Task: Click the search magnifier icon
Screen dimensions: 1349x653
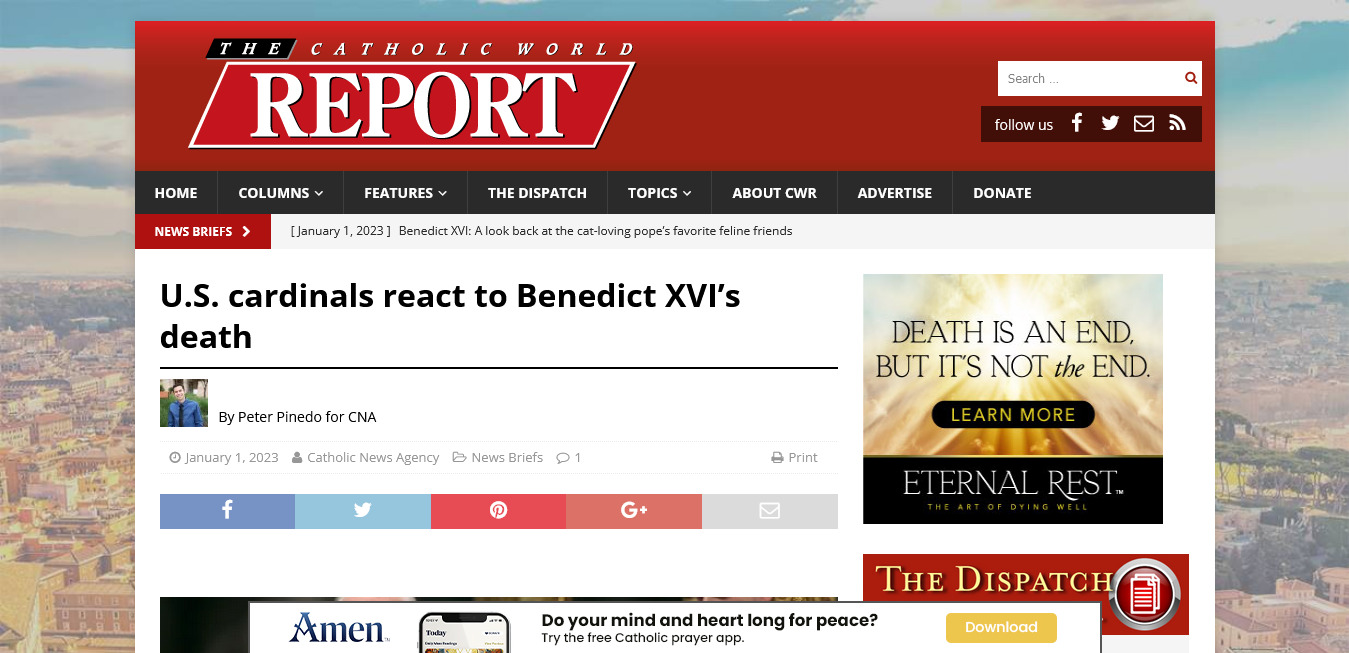Action: (x=1191, y=78)
